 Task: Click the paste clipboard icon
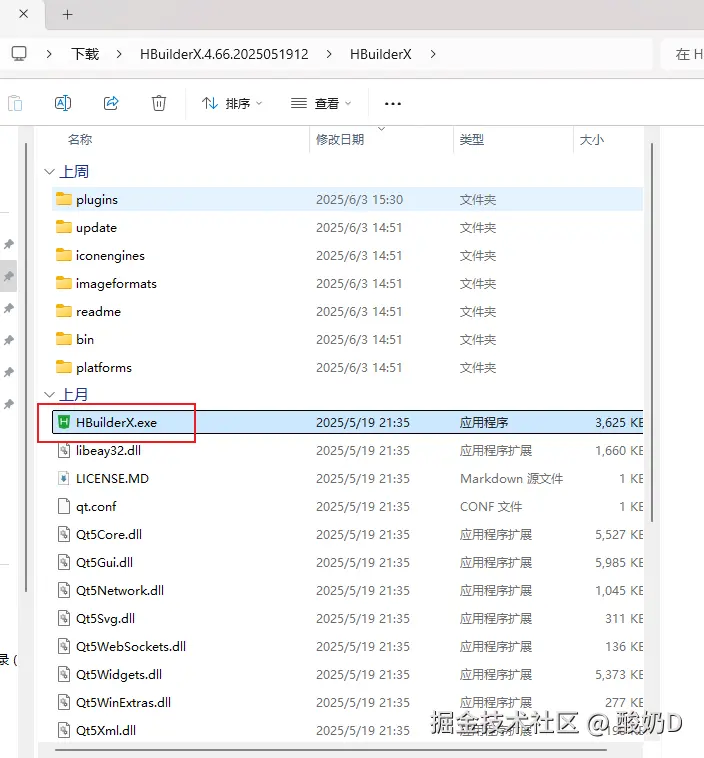click(15, 103)
